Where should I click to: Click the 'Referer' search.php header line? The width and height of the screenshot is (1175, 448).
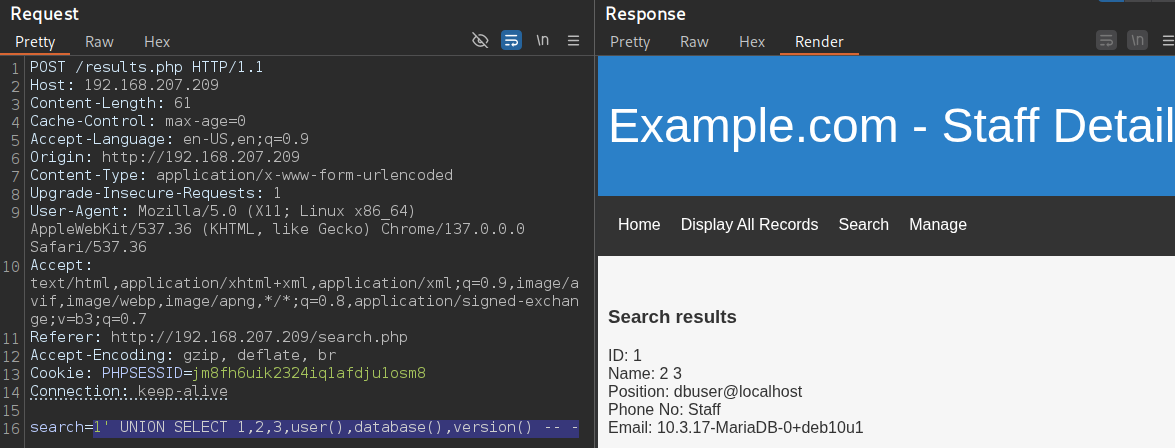click(x=219, y=337)
